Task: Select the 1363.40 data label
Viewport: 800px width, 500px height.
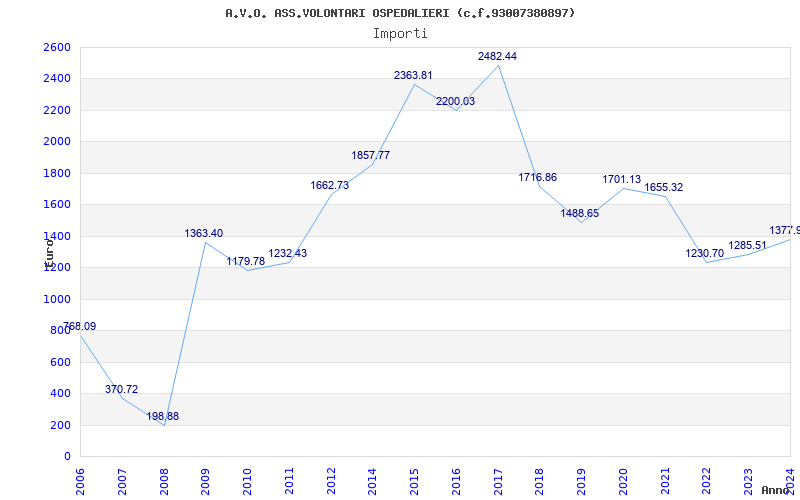Action: click(204, 233)
